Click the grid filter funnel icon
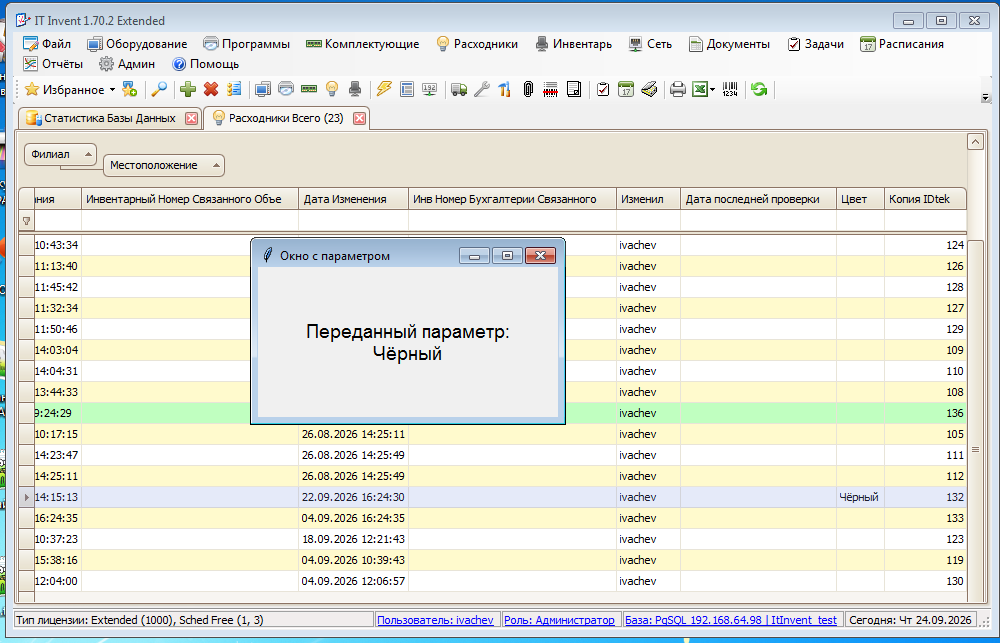This screenshot has width=1000, height=643. click(x=26, y=221)
